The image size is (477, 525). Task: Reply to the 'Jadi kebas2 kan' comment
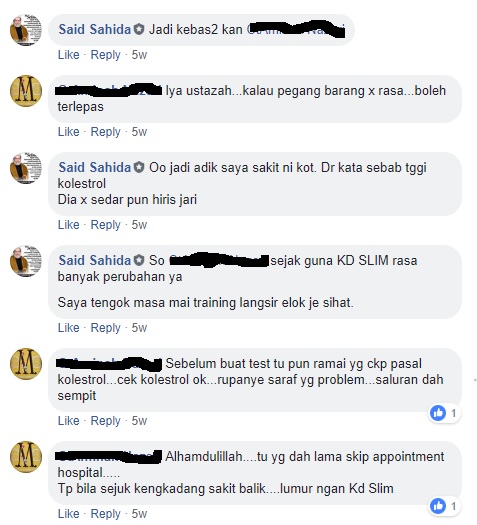point(105,55)
